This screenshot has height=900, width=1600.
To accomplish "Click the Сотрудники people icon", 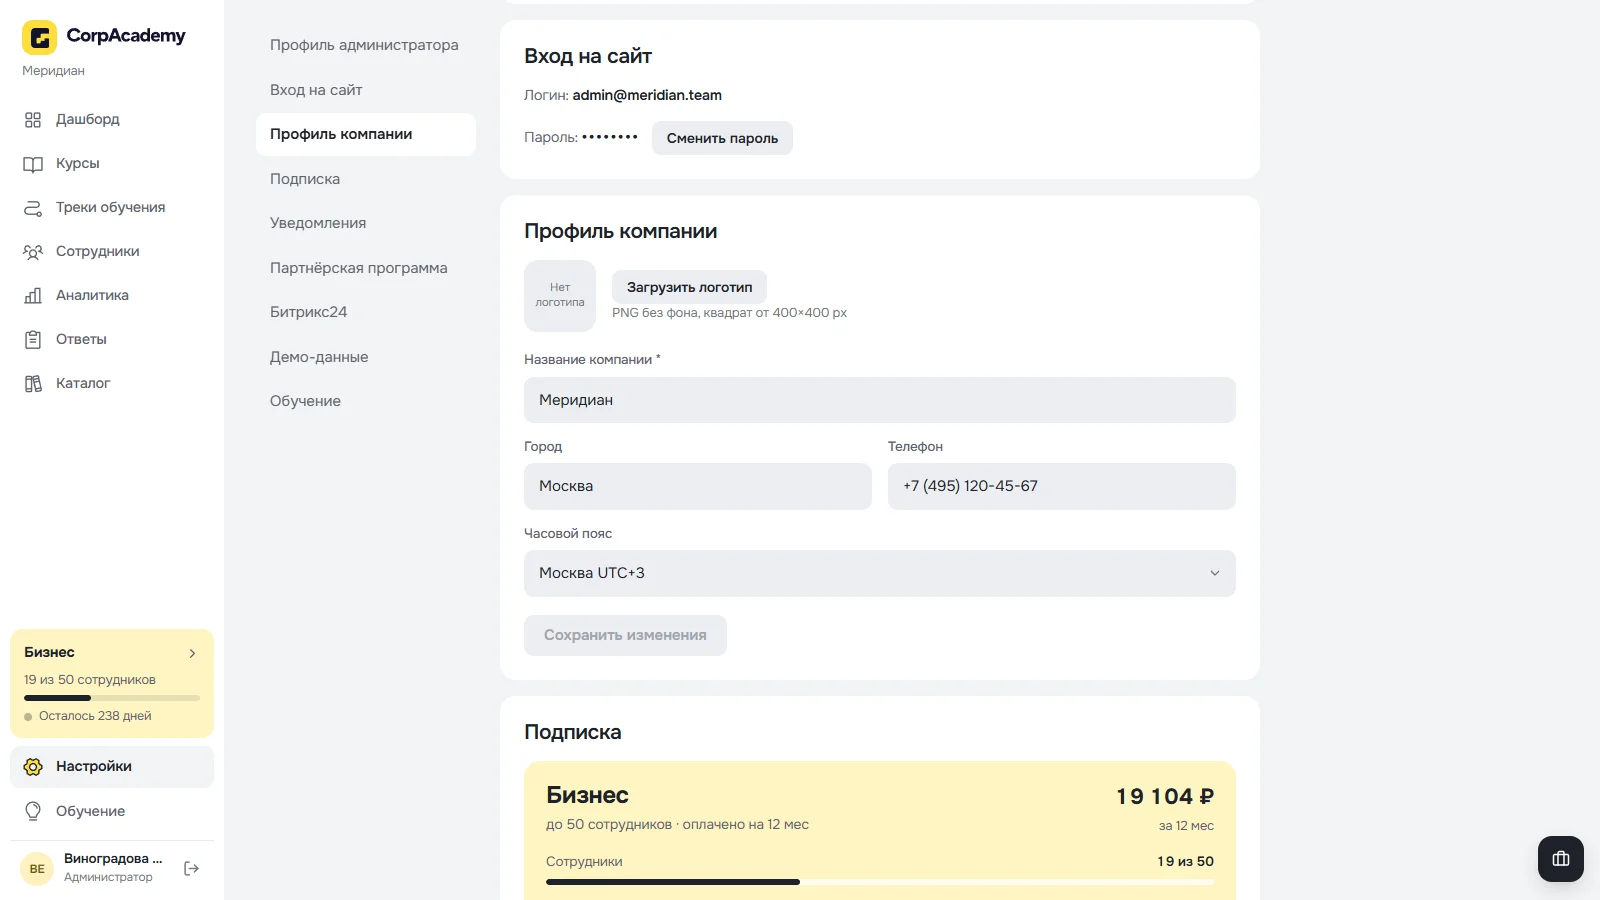I will click(x=33, y=252).
